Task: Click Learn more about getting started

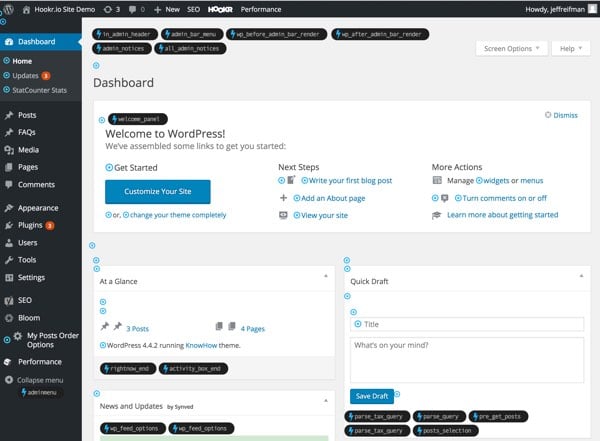Action: tap(502, 215)
